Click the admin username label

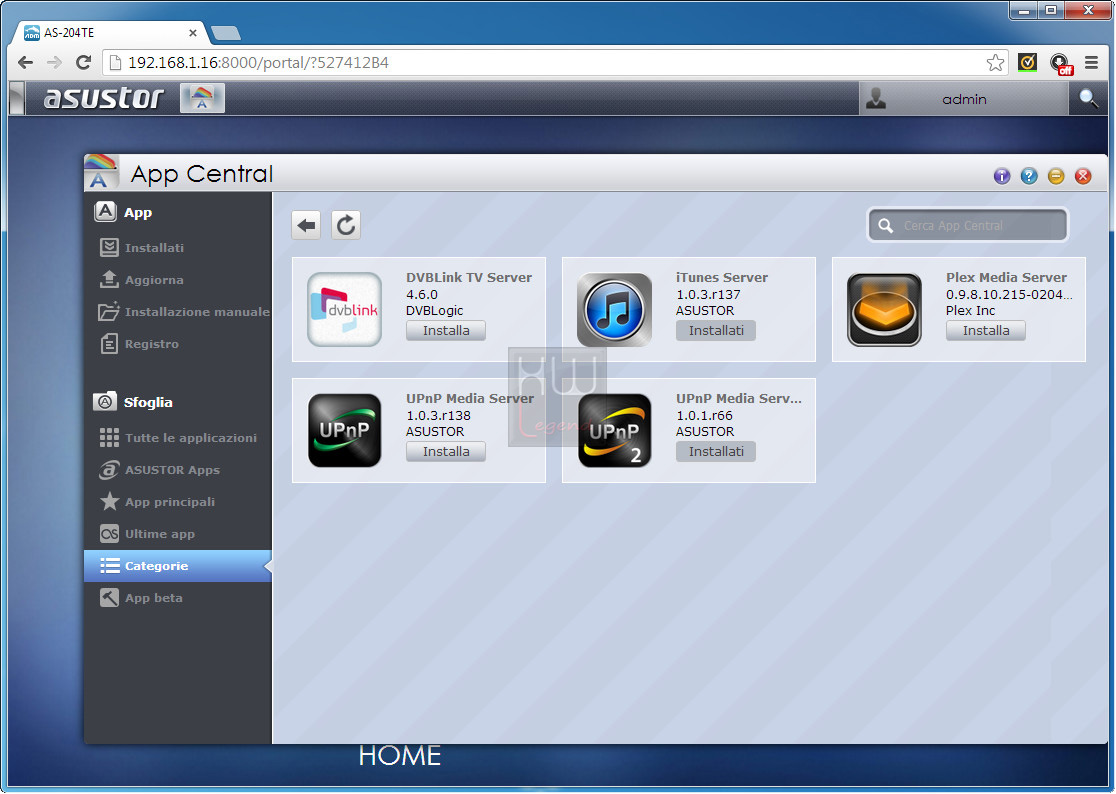964,99
